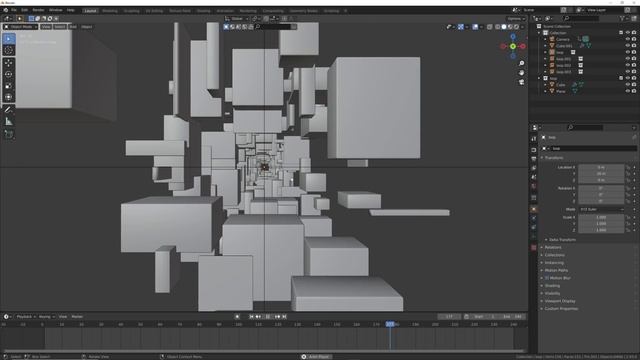The image size is (640, 360).
Task: Select the Move tool
Action: click(x=9, y=63)
